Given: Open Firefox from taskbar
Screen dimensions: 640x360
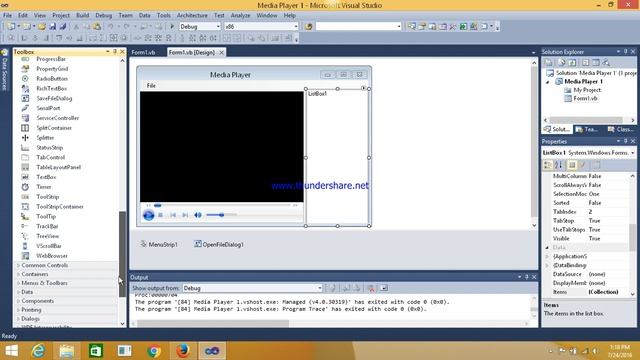Looking at the screenshot, I should (183, 351).
